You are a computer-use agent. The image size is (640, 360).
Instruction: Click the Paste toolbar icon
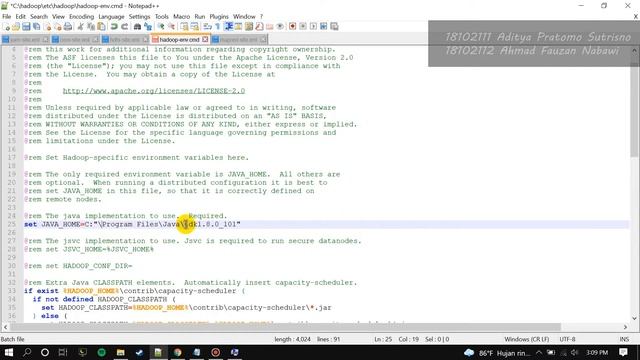[x=101, y=27]
